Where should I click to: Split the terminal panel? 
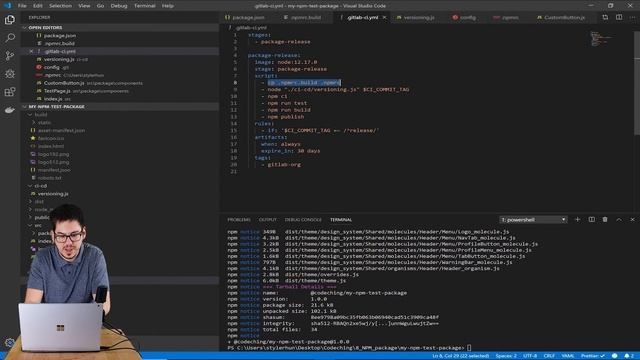tap(591, 220)
